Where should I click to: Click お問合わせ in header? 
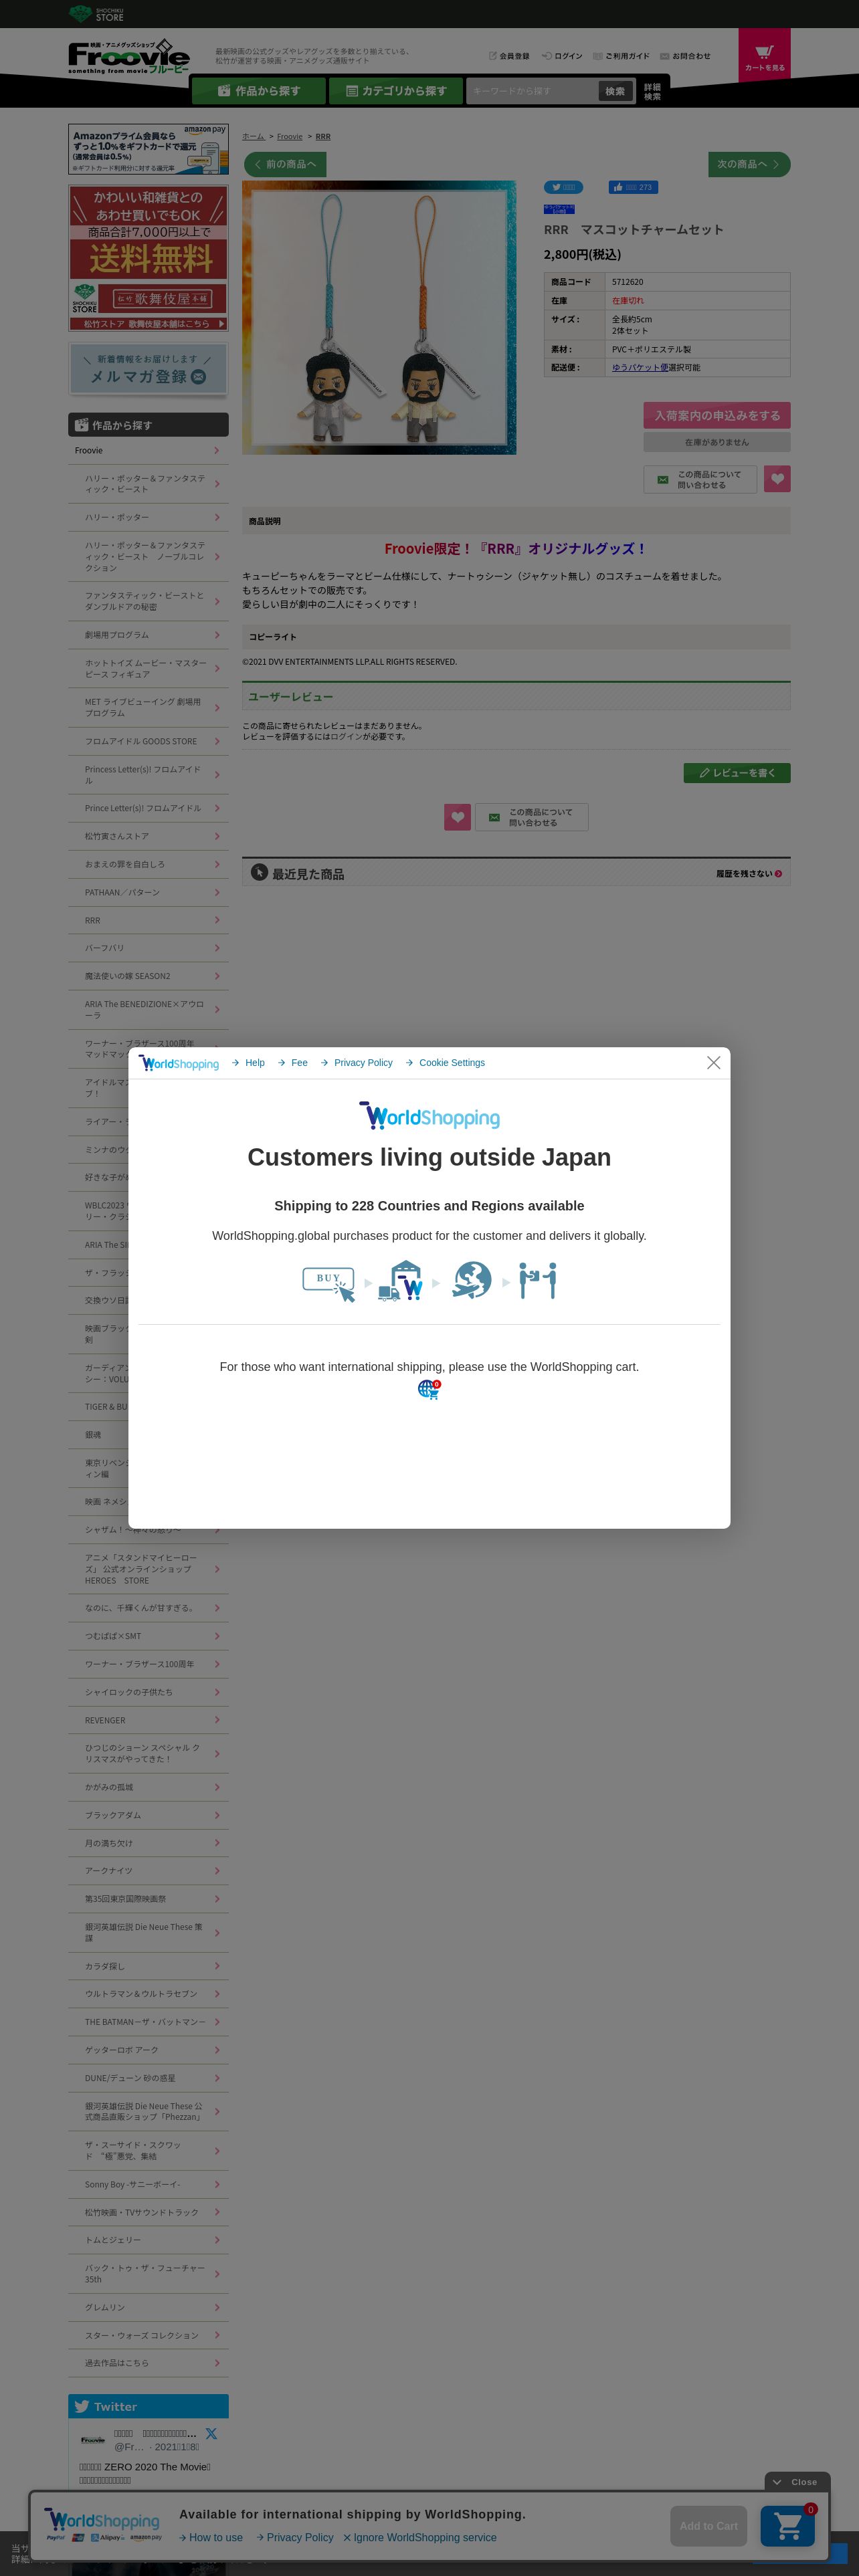tap(685, 56)
